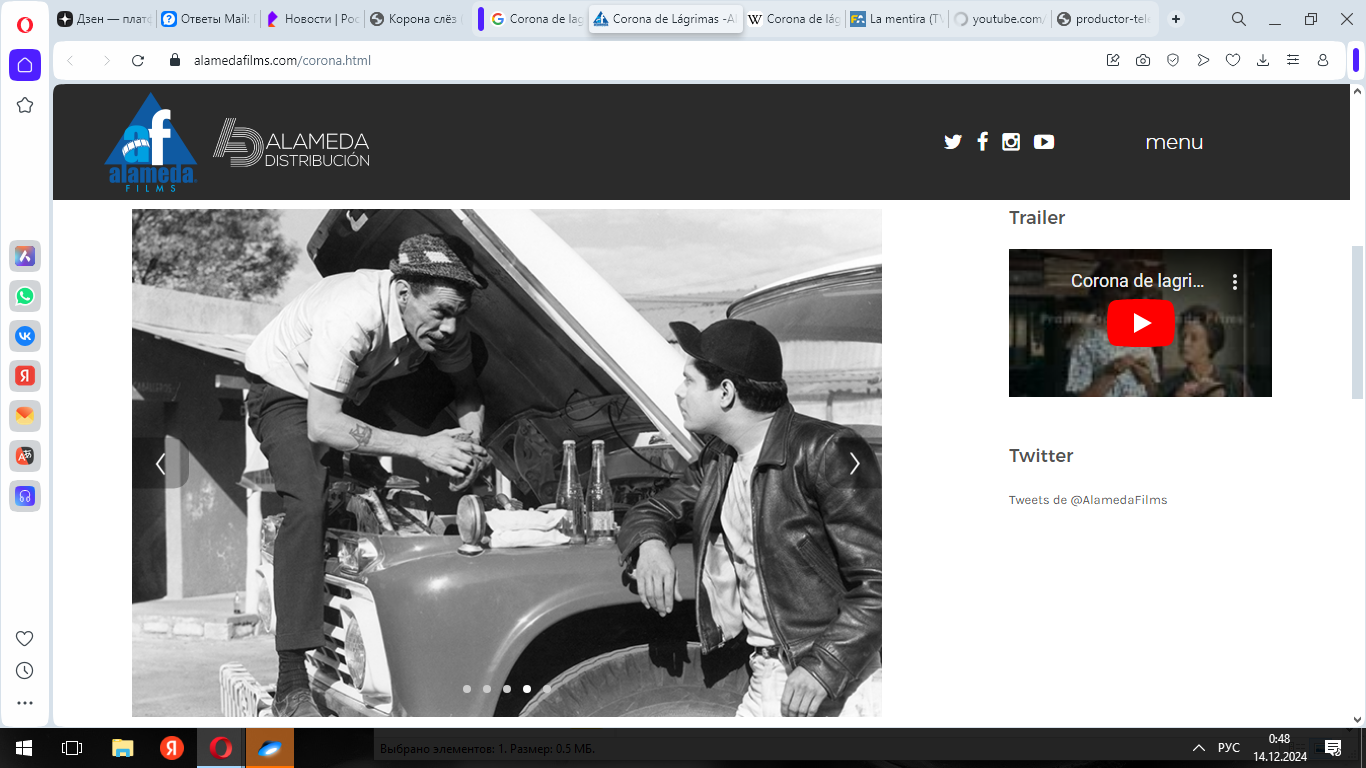Reload the current page
The height and width of the screenshot is (768, 1366).
[138, 60]
